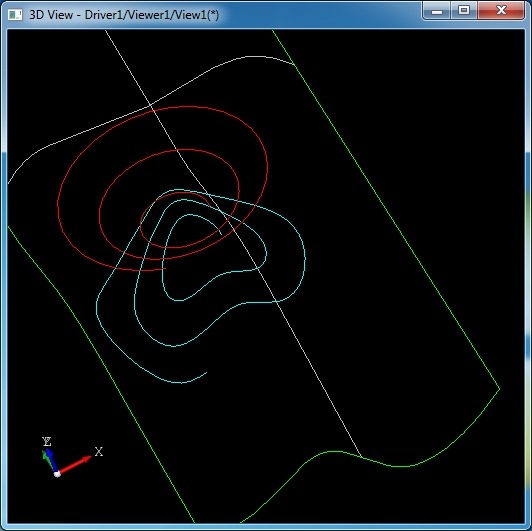Click the Z label above the axis triad
Image resolution: width=532 pixels, height=531 pixels.
pyautogui.click(x=47, y=441)
